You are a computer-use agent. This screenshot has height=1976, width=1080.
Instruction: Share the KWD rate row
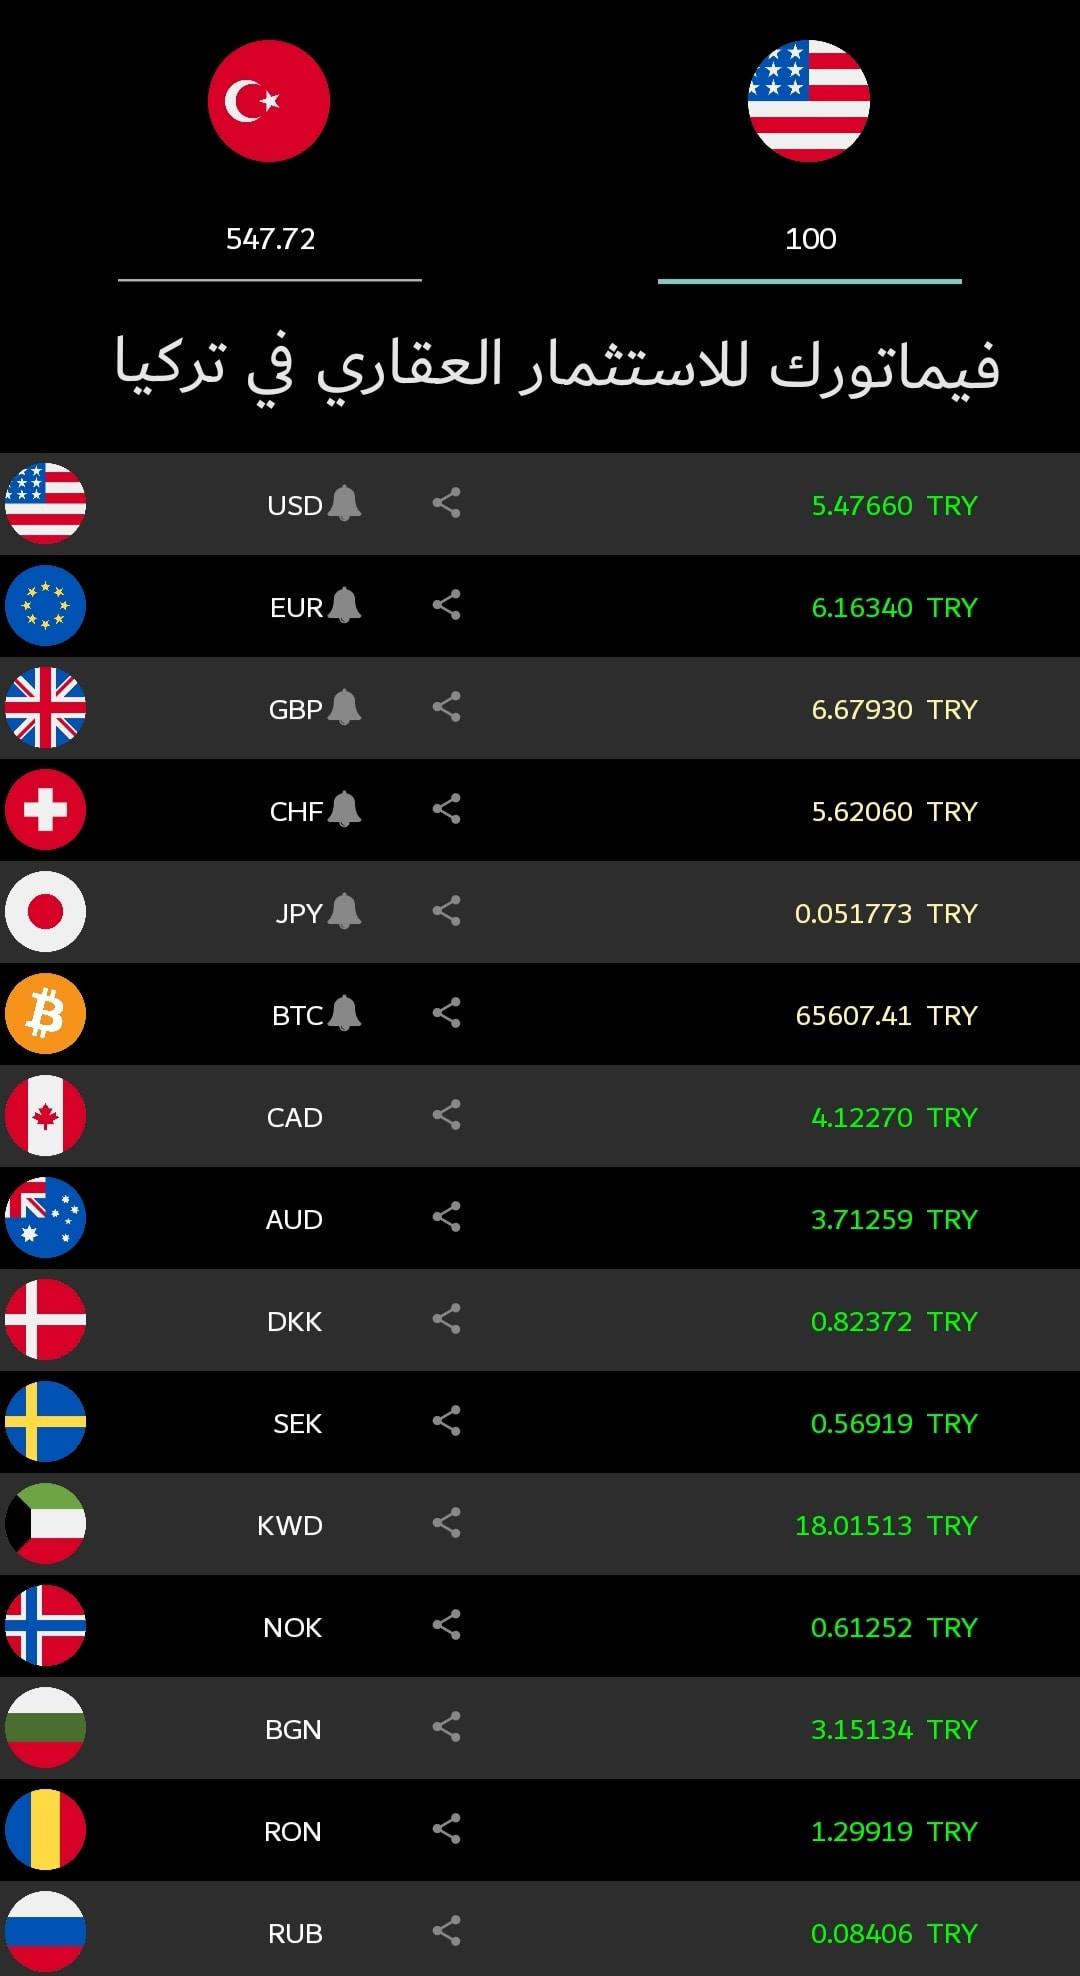pos(446,1523)
